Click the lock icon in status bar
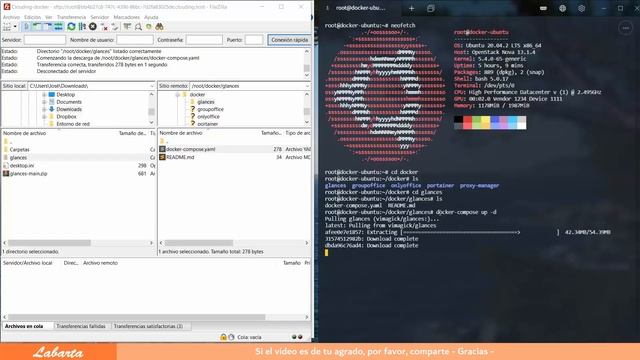Viewport: 640px width, 360px height. (x=223, y=337)
